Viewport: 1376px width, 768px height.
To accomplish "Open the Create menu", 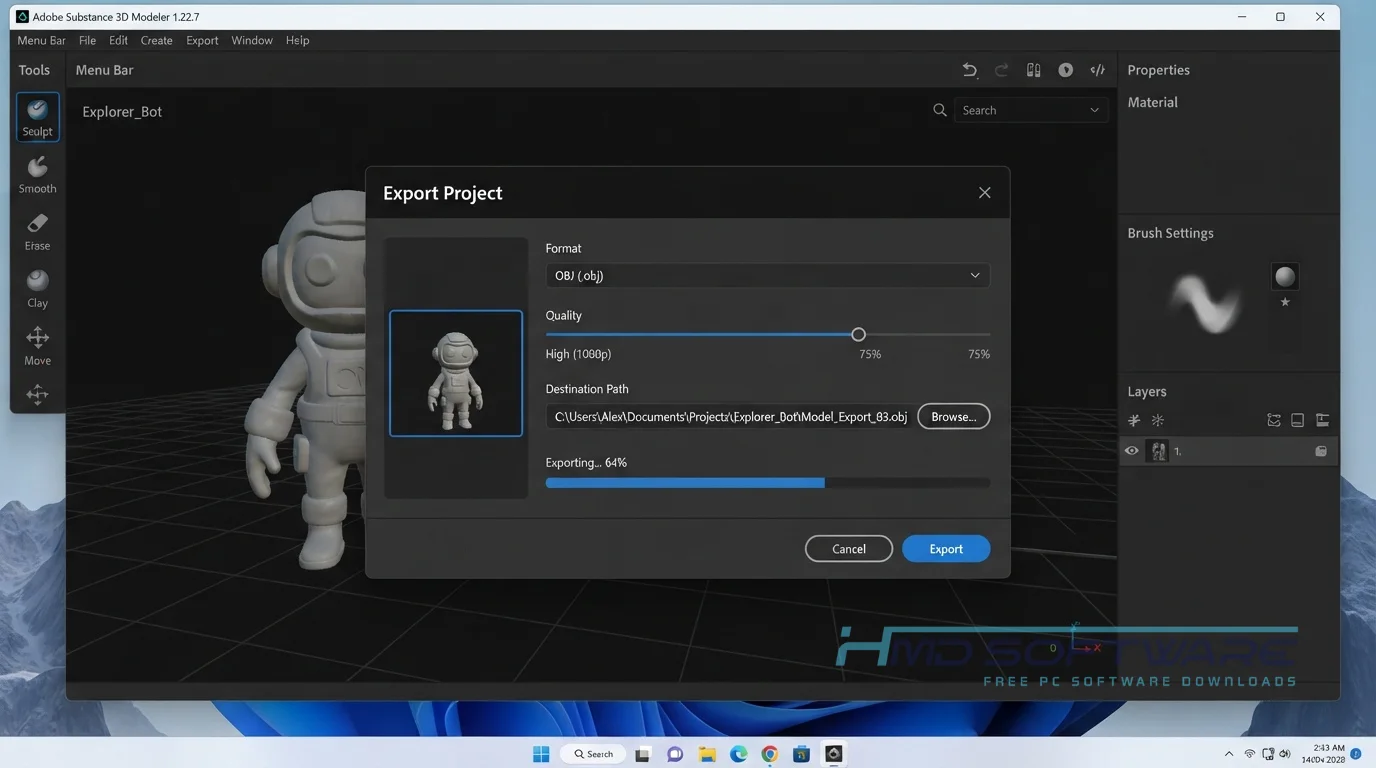I will click(x=157, y=40).
